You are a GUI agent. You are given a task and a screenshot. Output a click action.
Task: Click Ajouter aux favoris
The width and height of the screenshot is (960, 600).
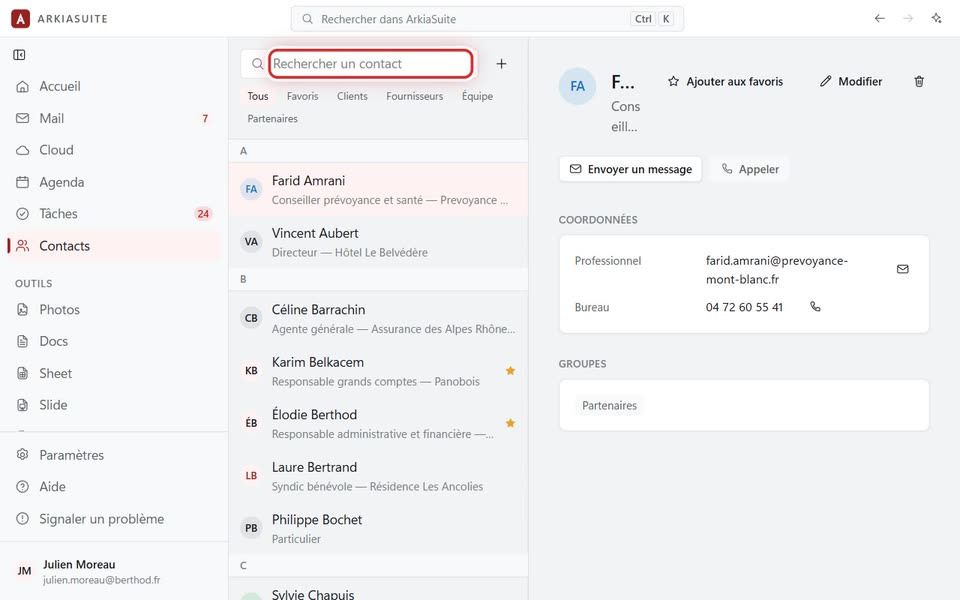pyautogui.click(x=726, y=81)
